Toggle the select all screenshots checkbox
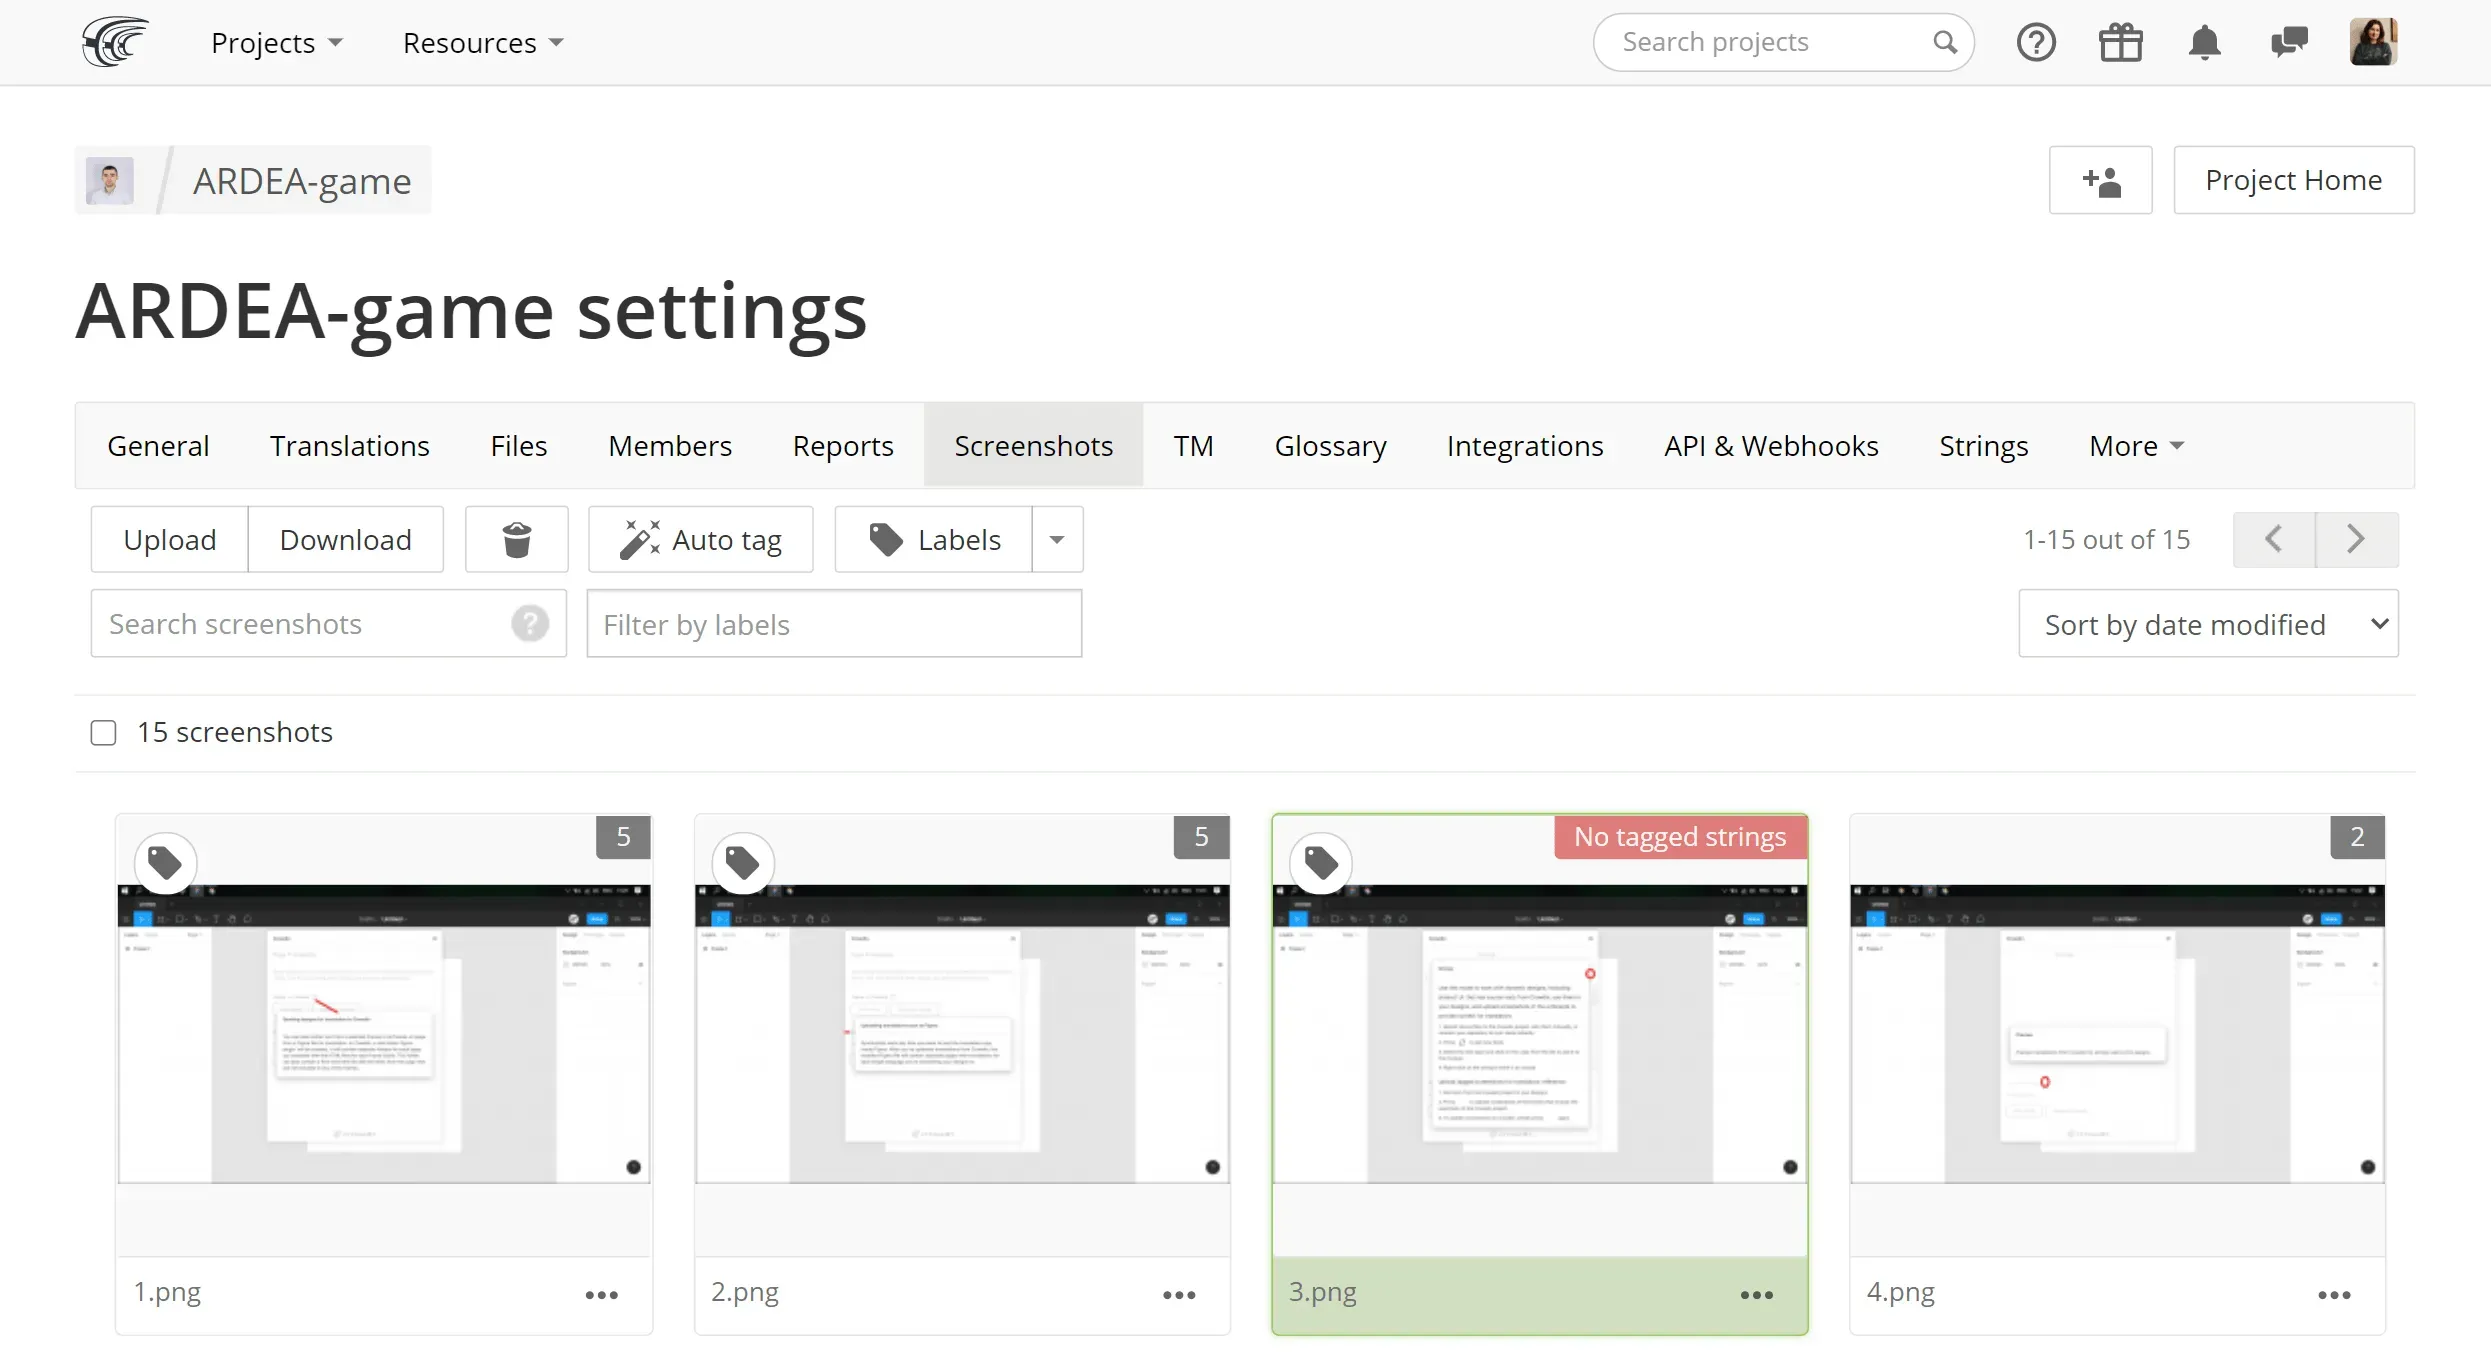 point(104,732)
